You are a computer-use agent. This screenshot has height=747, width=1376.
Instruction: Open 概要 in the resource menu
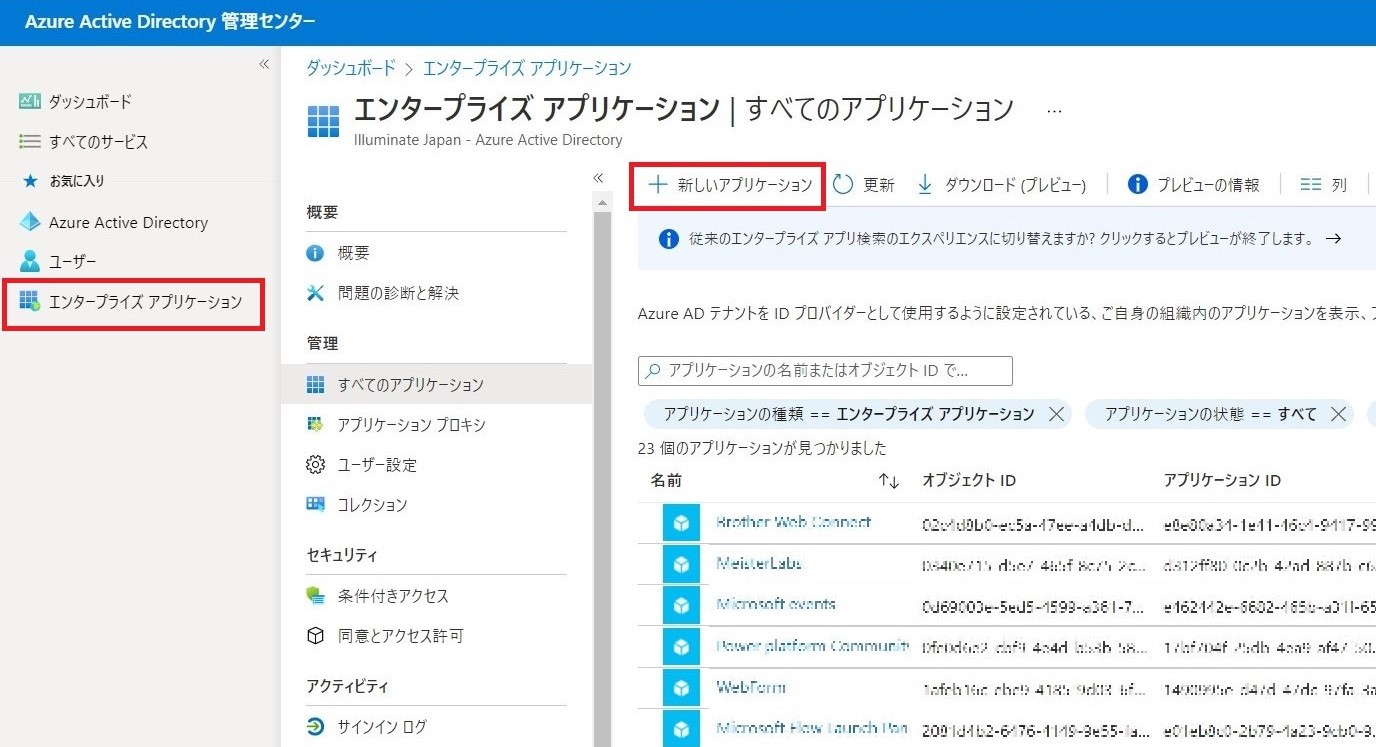353,253
